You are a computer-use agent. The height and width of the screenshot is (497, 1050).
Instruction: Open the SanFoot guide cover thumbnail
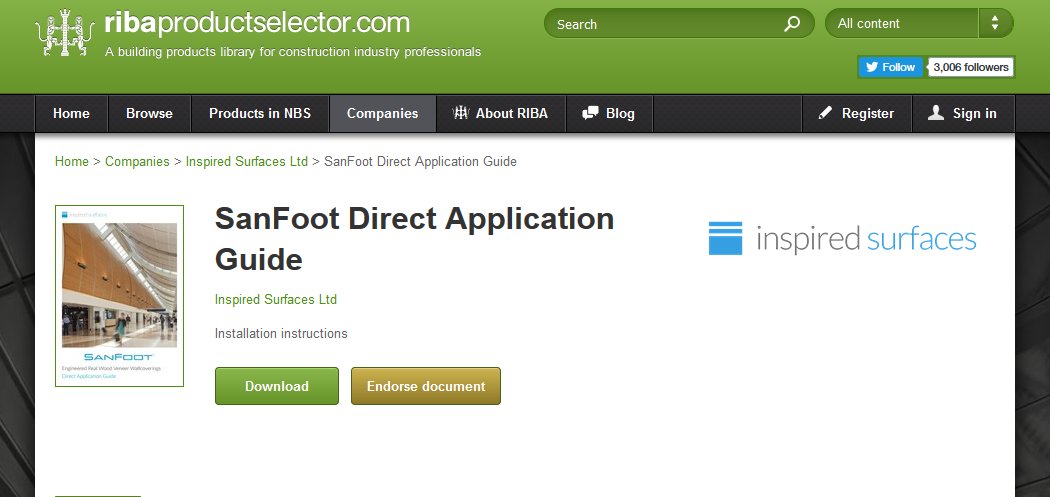click(119, 296)
